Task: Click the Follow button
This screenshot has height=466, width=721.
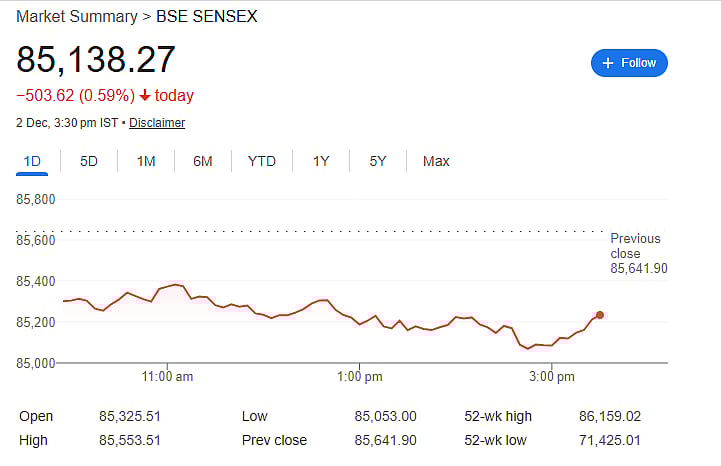Action: point(629,63)
